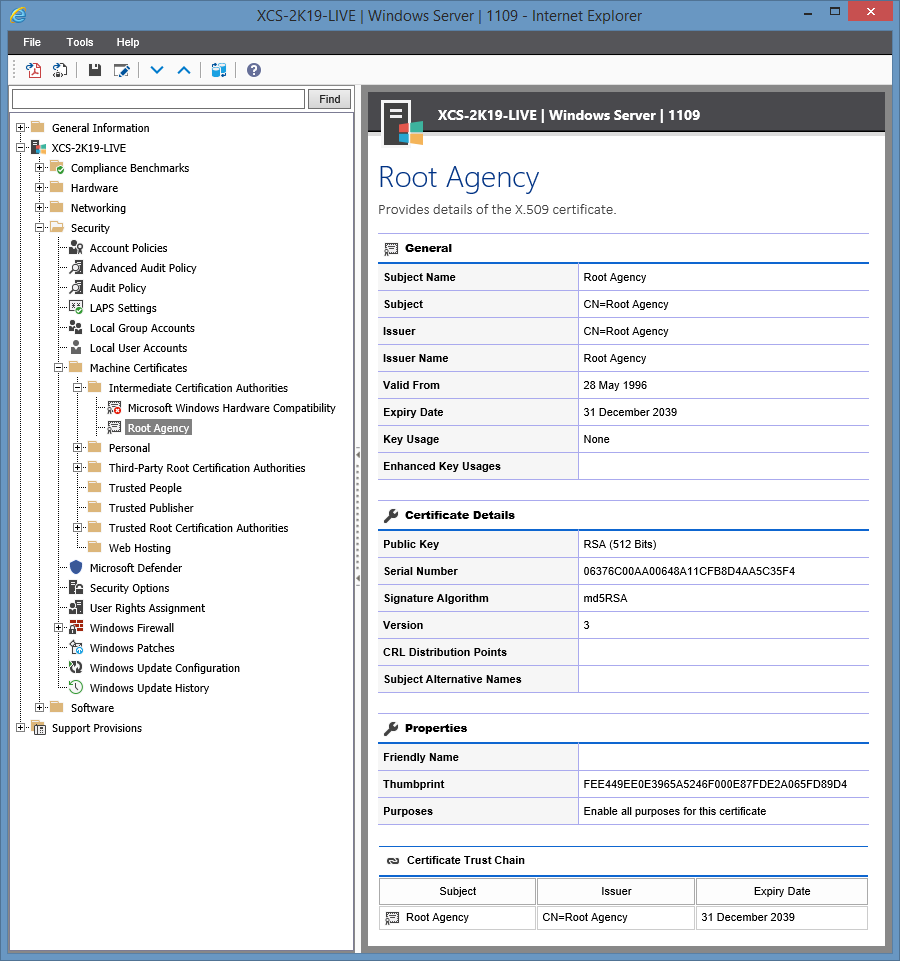Open the Windows Update History item
The width and height of the screenshot is (900, 961).
(x=149, y=688)
